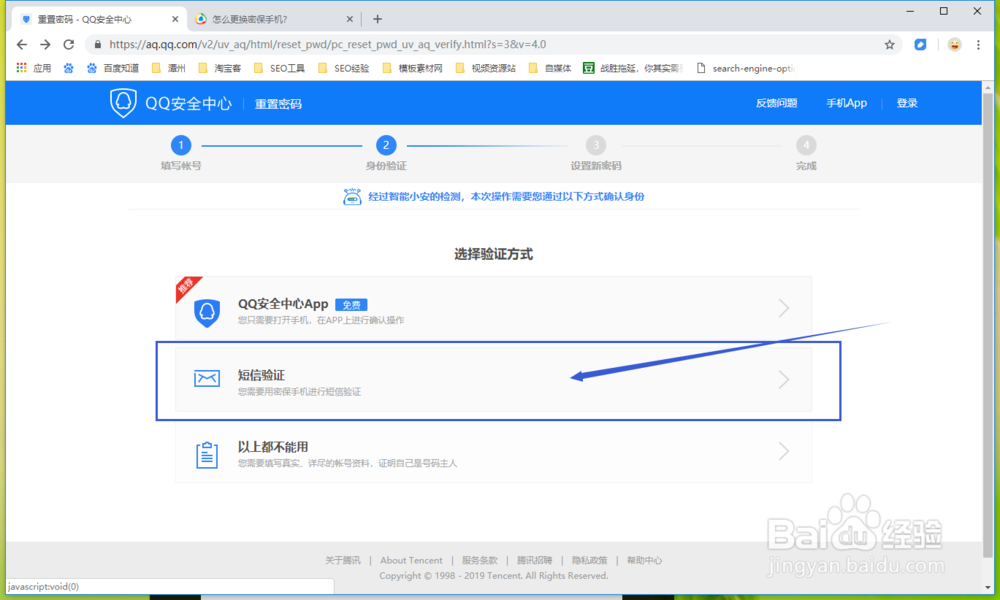Viewport: 1000px width, 600px height.
Task: Close the 重置密码 tab
Action: click(175, 19)
